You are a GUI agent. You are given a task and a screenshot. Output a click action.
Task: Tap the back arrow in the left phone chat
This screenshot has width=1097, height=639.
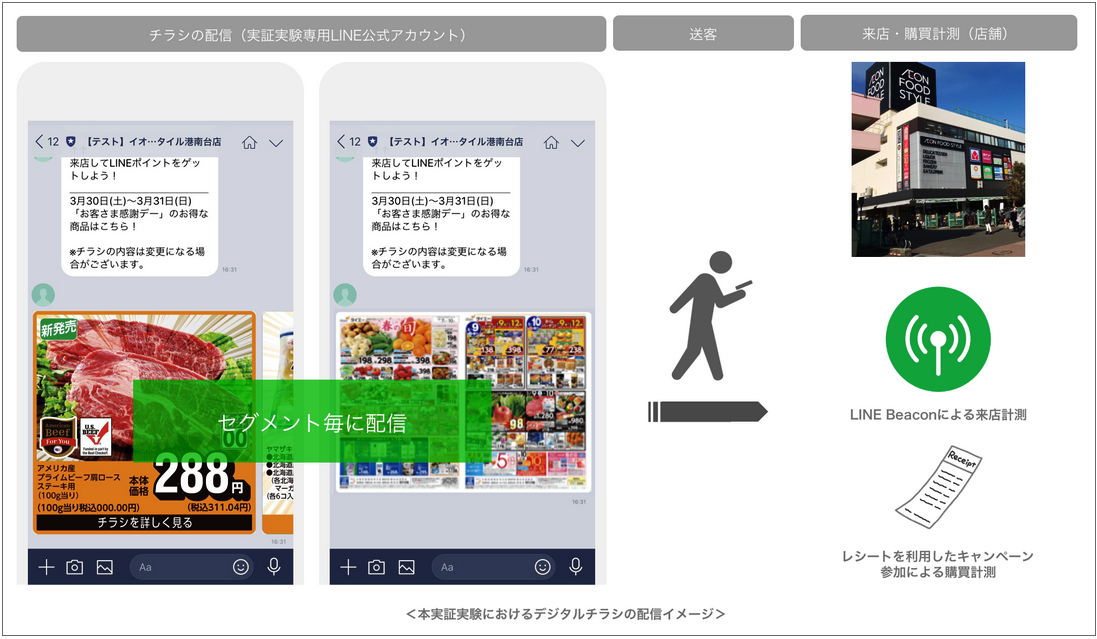[x=39, y=142]
